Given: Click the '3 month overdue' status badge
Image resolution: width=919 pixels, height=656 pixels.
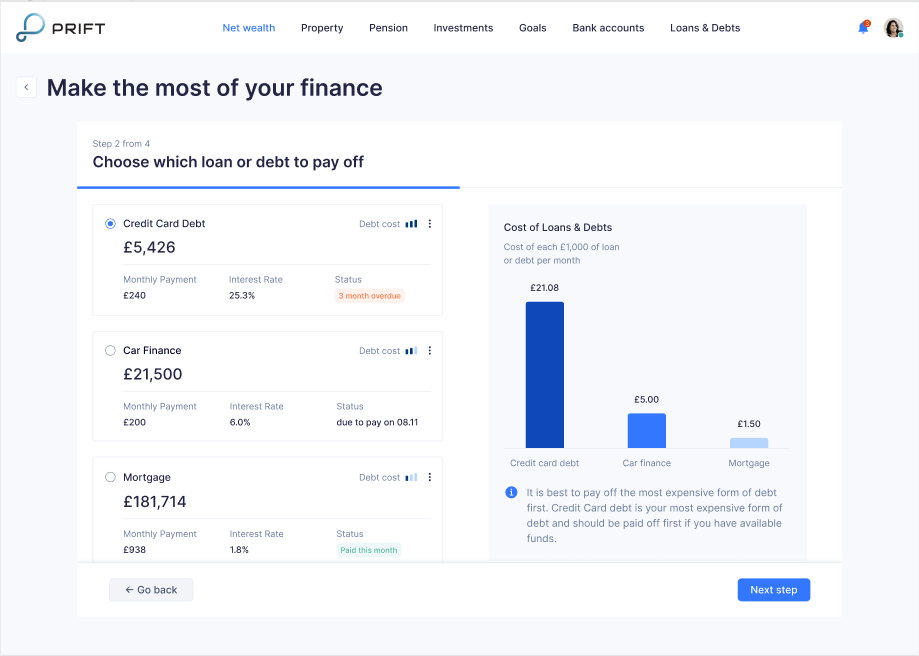Looking at the screenshot, I should pos(369,295).
